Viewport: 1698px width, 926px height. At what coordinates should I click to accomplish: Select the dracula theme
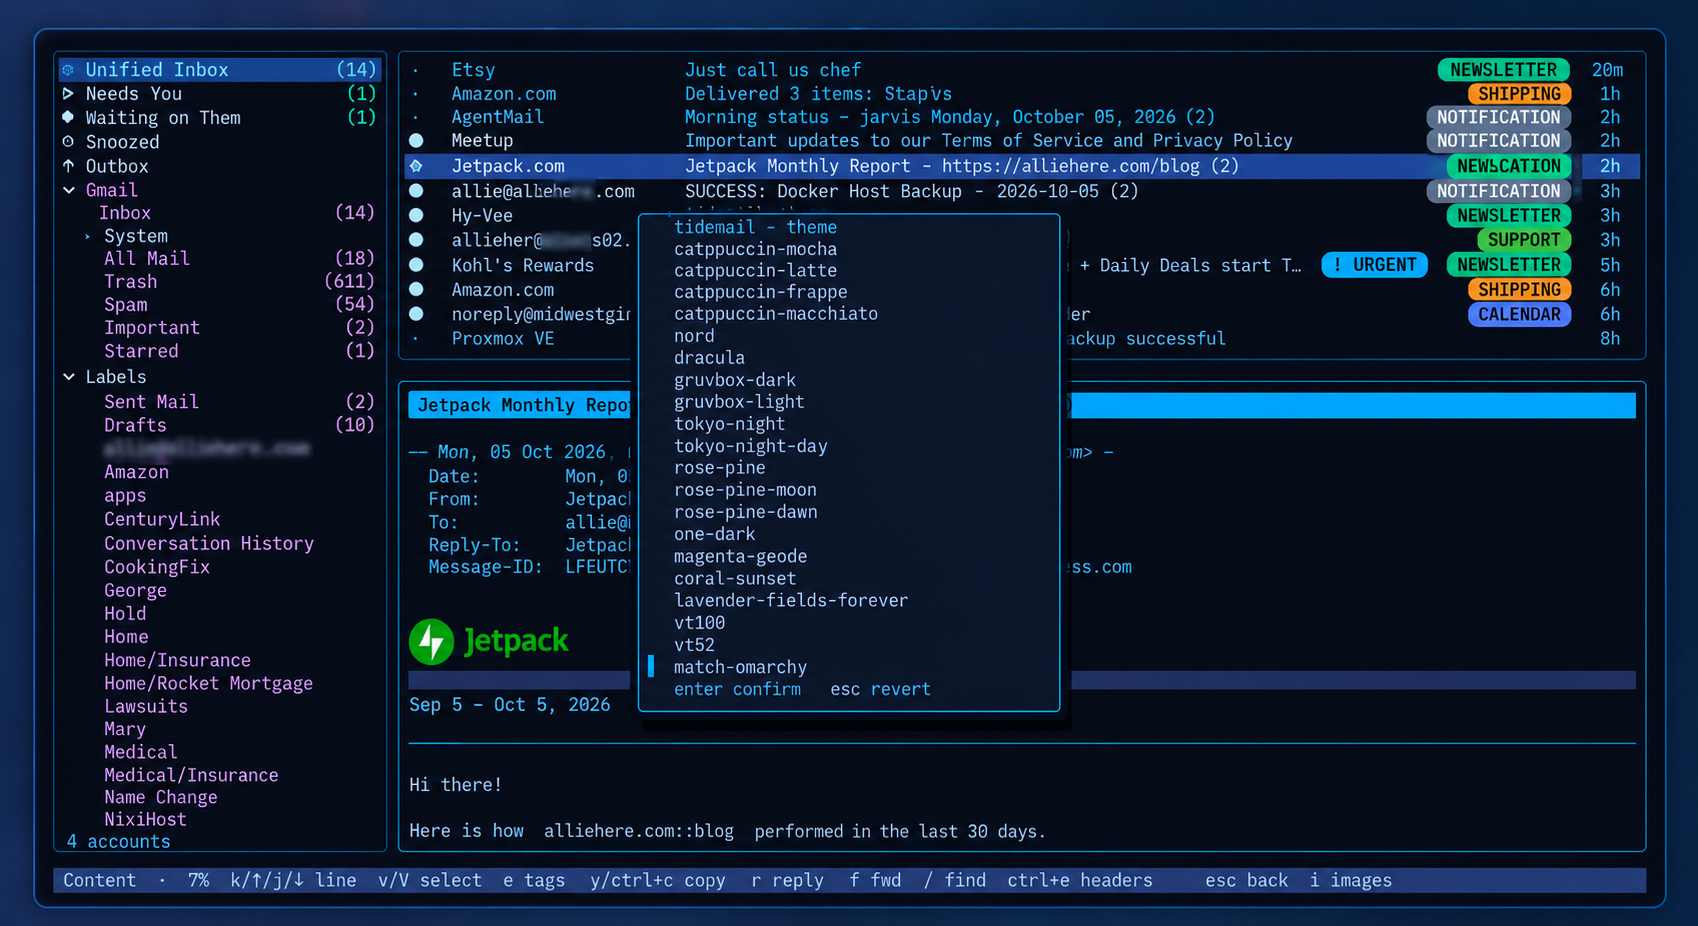(709, 358)
